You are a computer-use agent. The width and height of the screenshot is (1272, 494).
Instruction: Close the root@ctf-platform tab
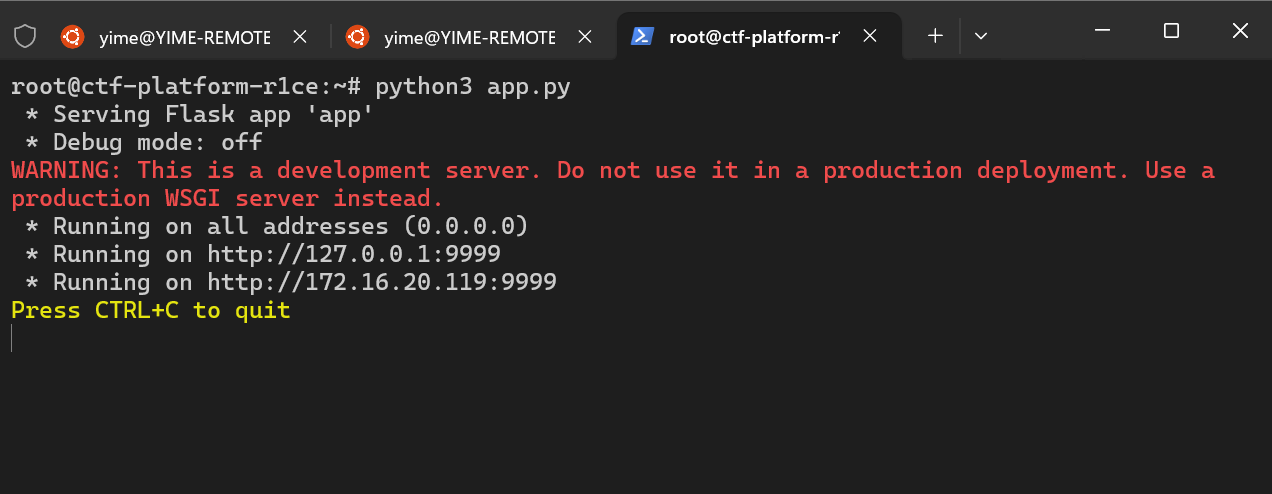(870, 37)
